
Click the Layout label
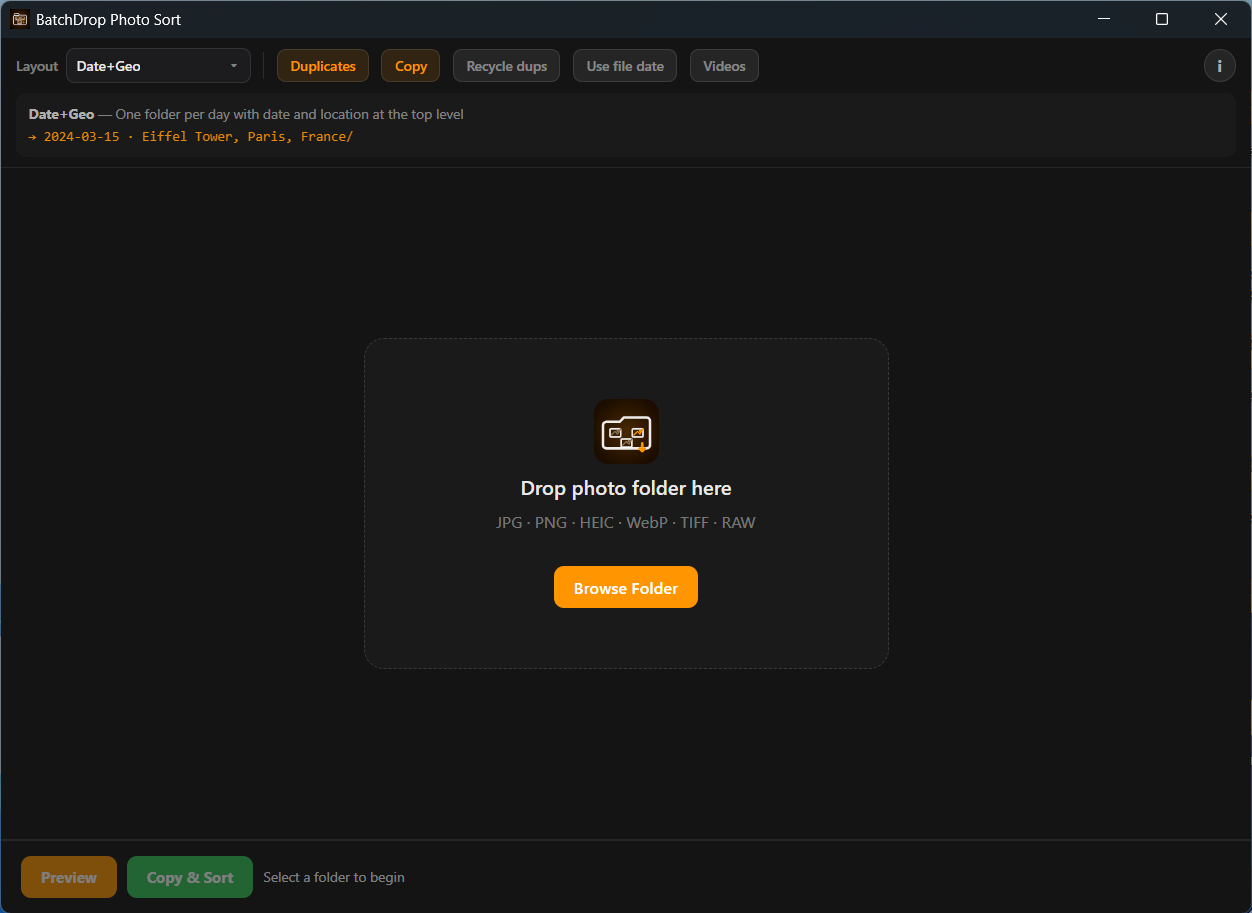pos(37,66)
